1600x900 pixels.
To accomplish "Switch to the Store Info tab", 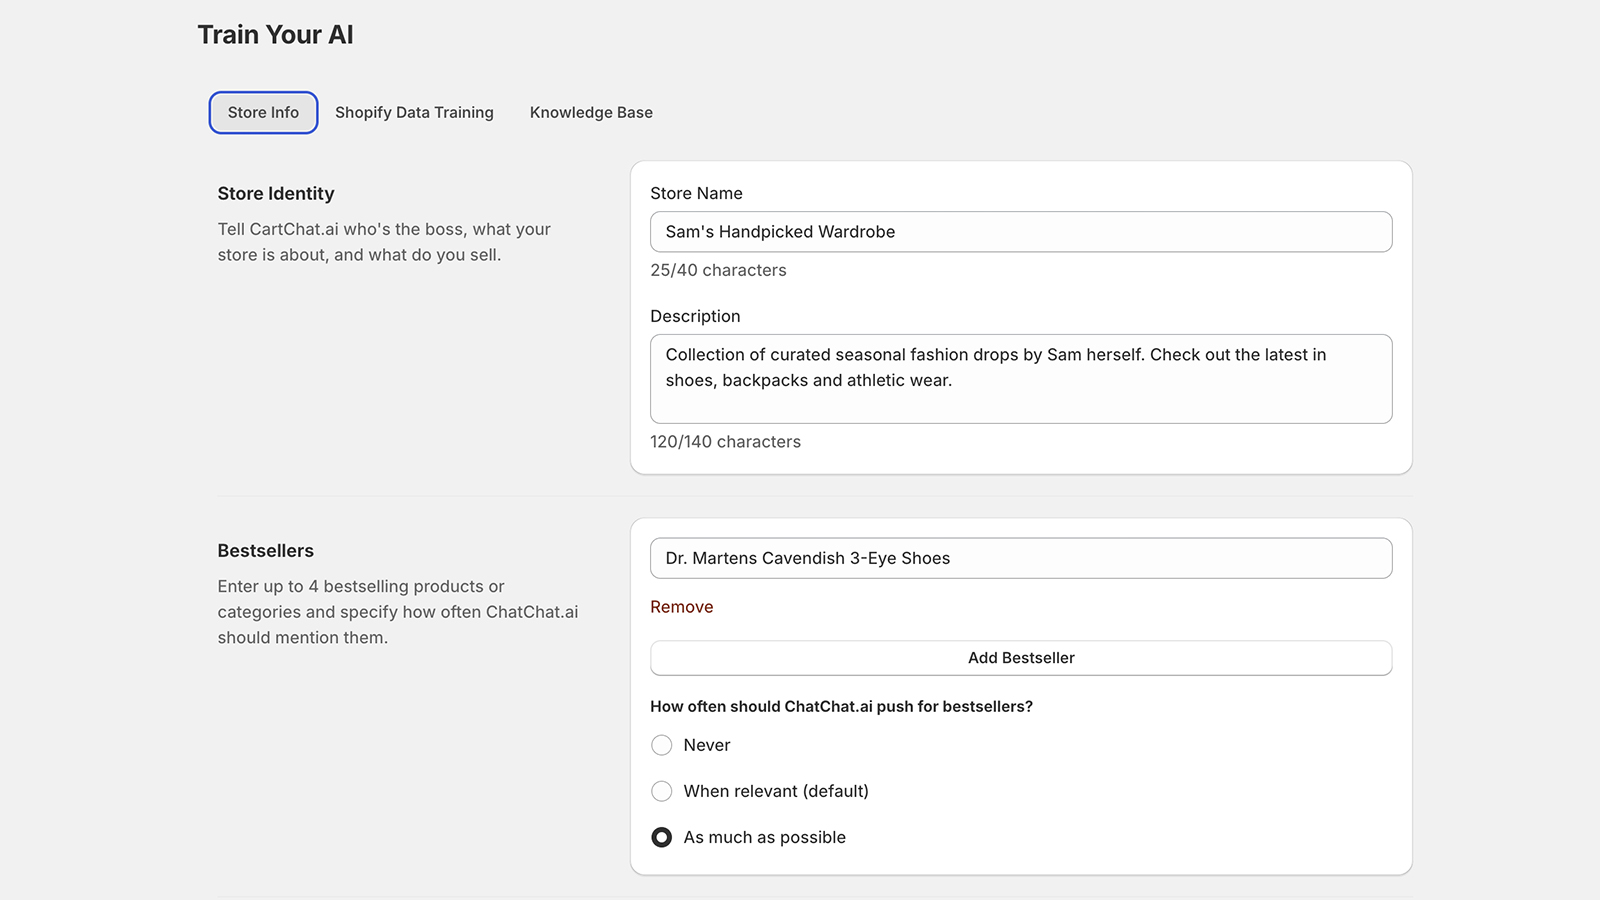I will [263, 112].
